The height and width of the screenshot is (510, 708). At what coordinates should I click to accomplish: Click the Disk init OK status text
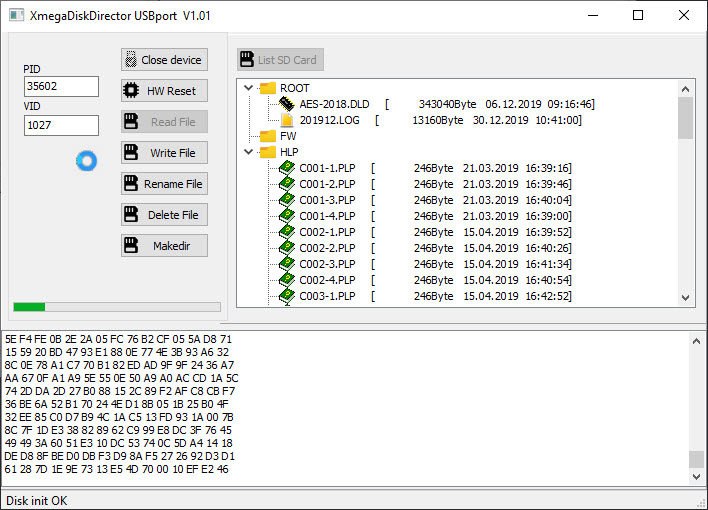pyautogui.click(x=37, y=501)
